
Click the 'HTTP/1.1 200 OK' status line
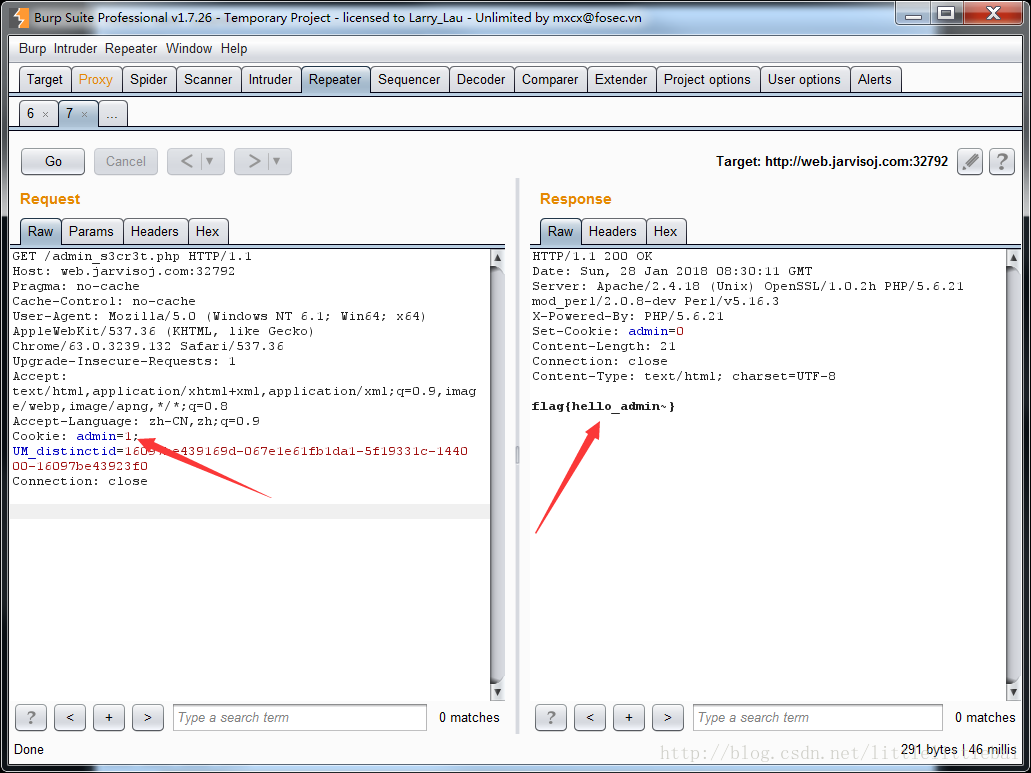[x=592, y=256]
